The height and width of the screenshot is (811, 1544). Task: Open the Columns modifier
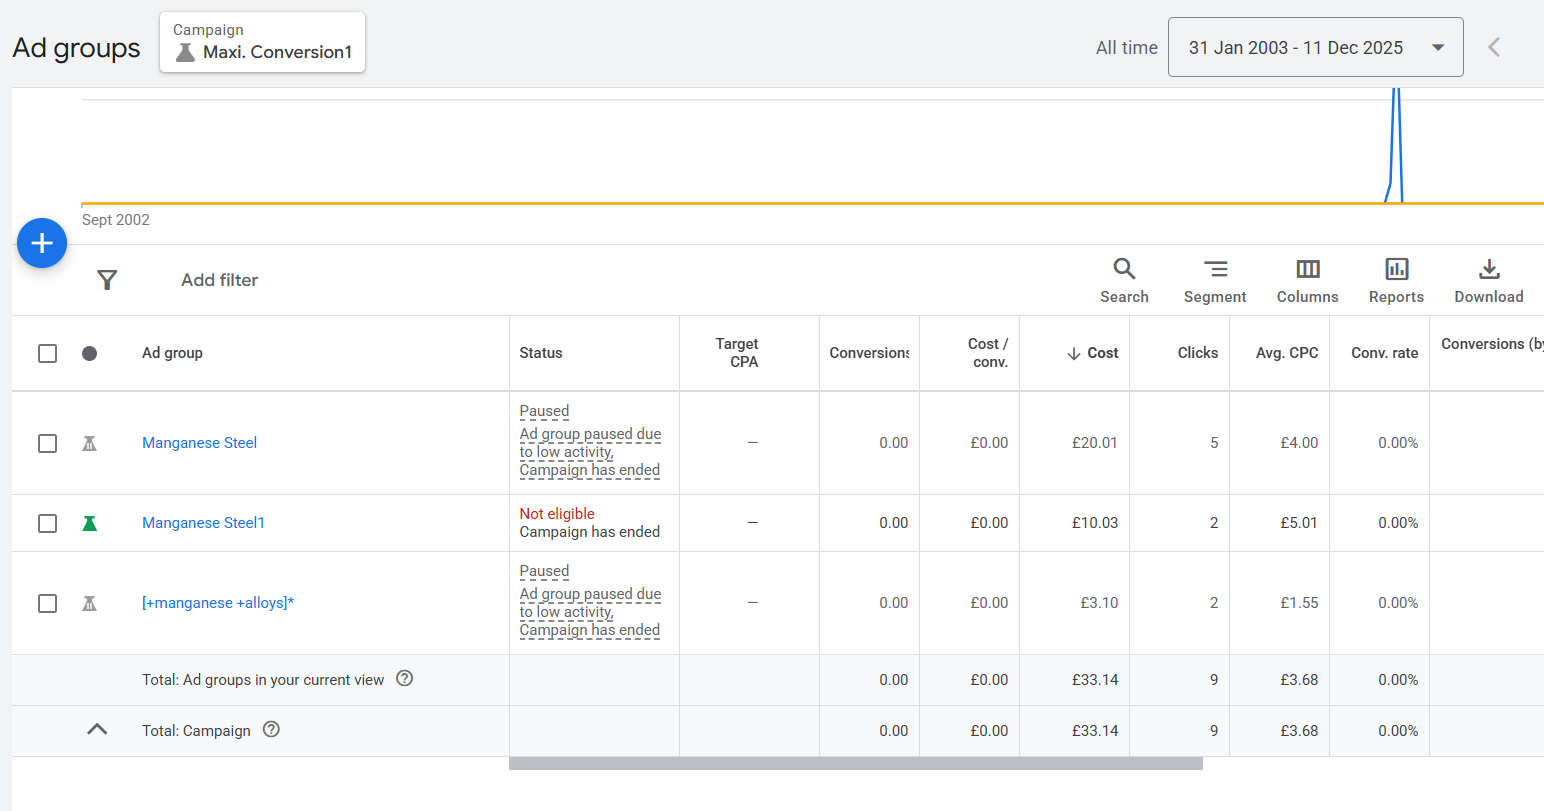1307,280
